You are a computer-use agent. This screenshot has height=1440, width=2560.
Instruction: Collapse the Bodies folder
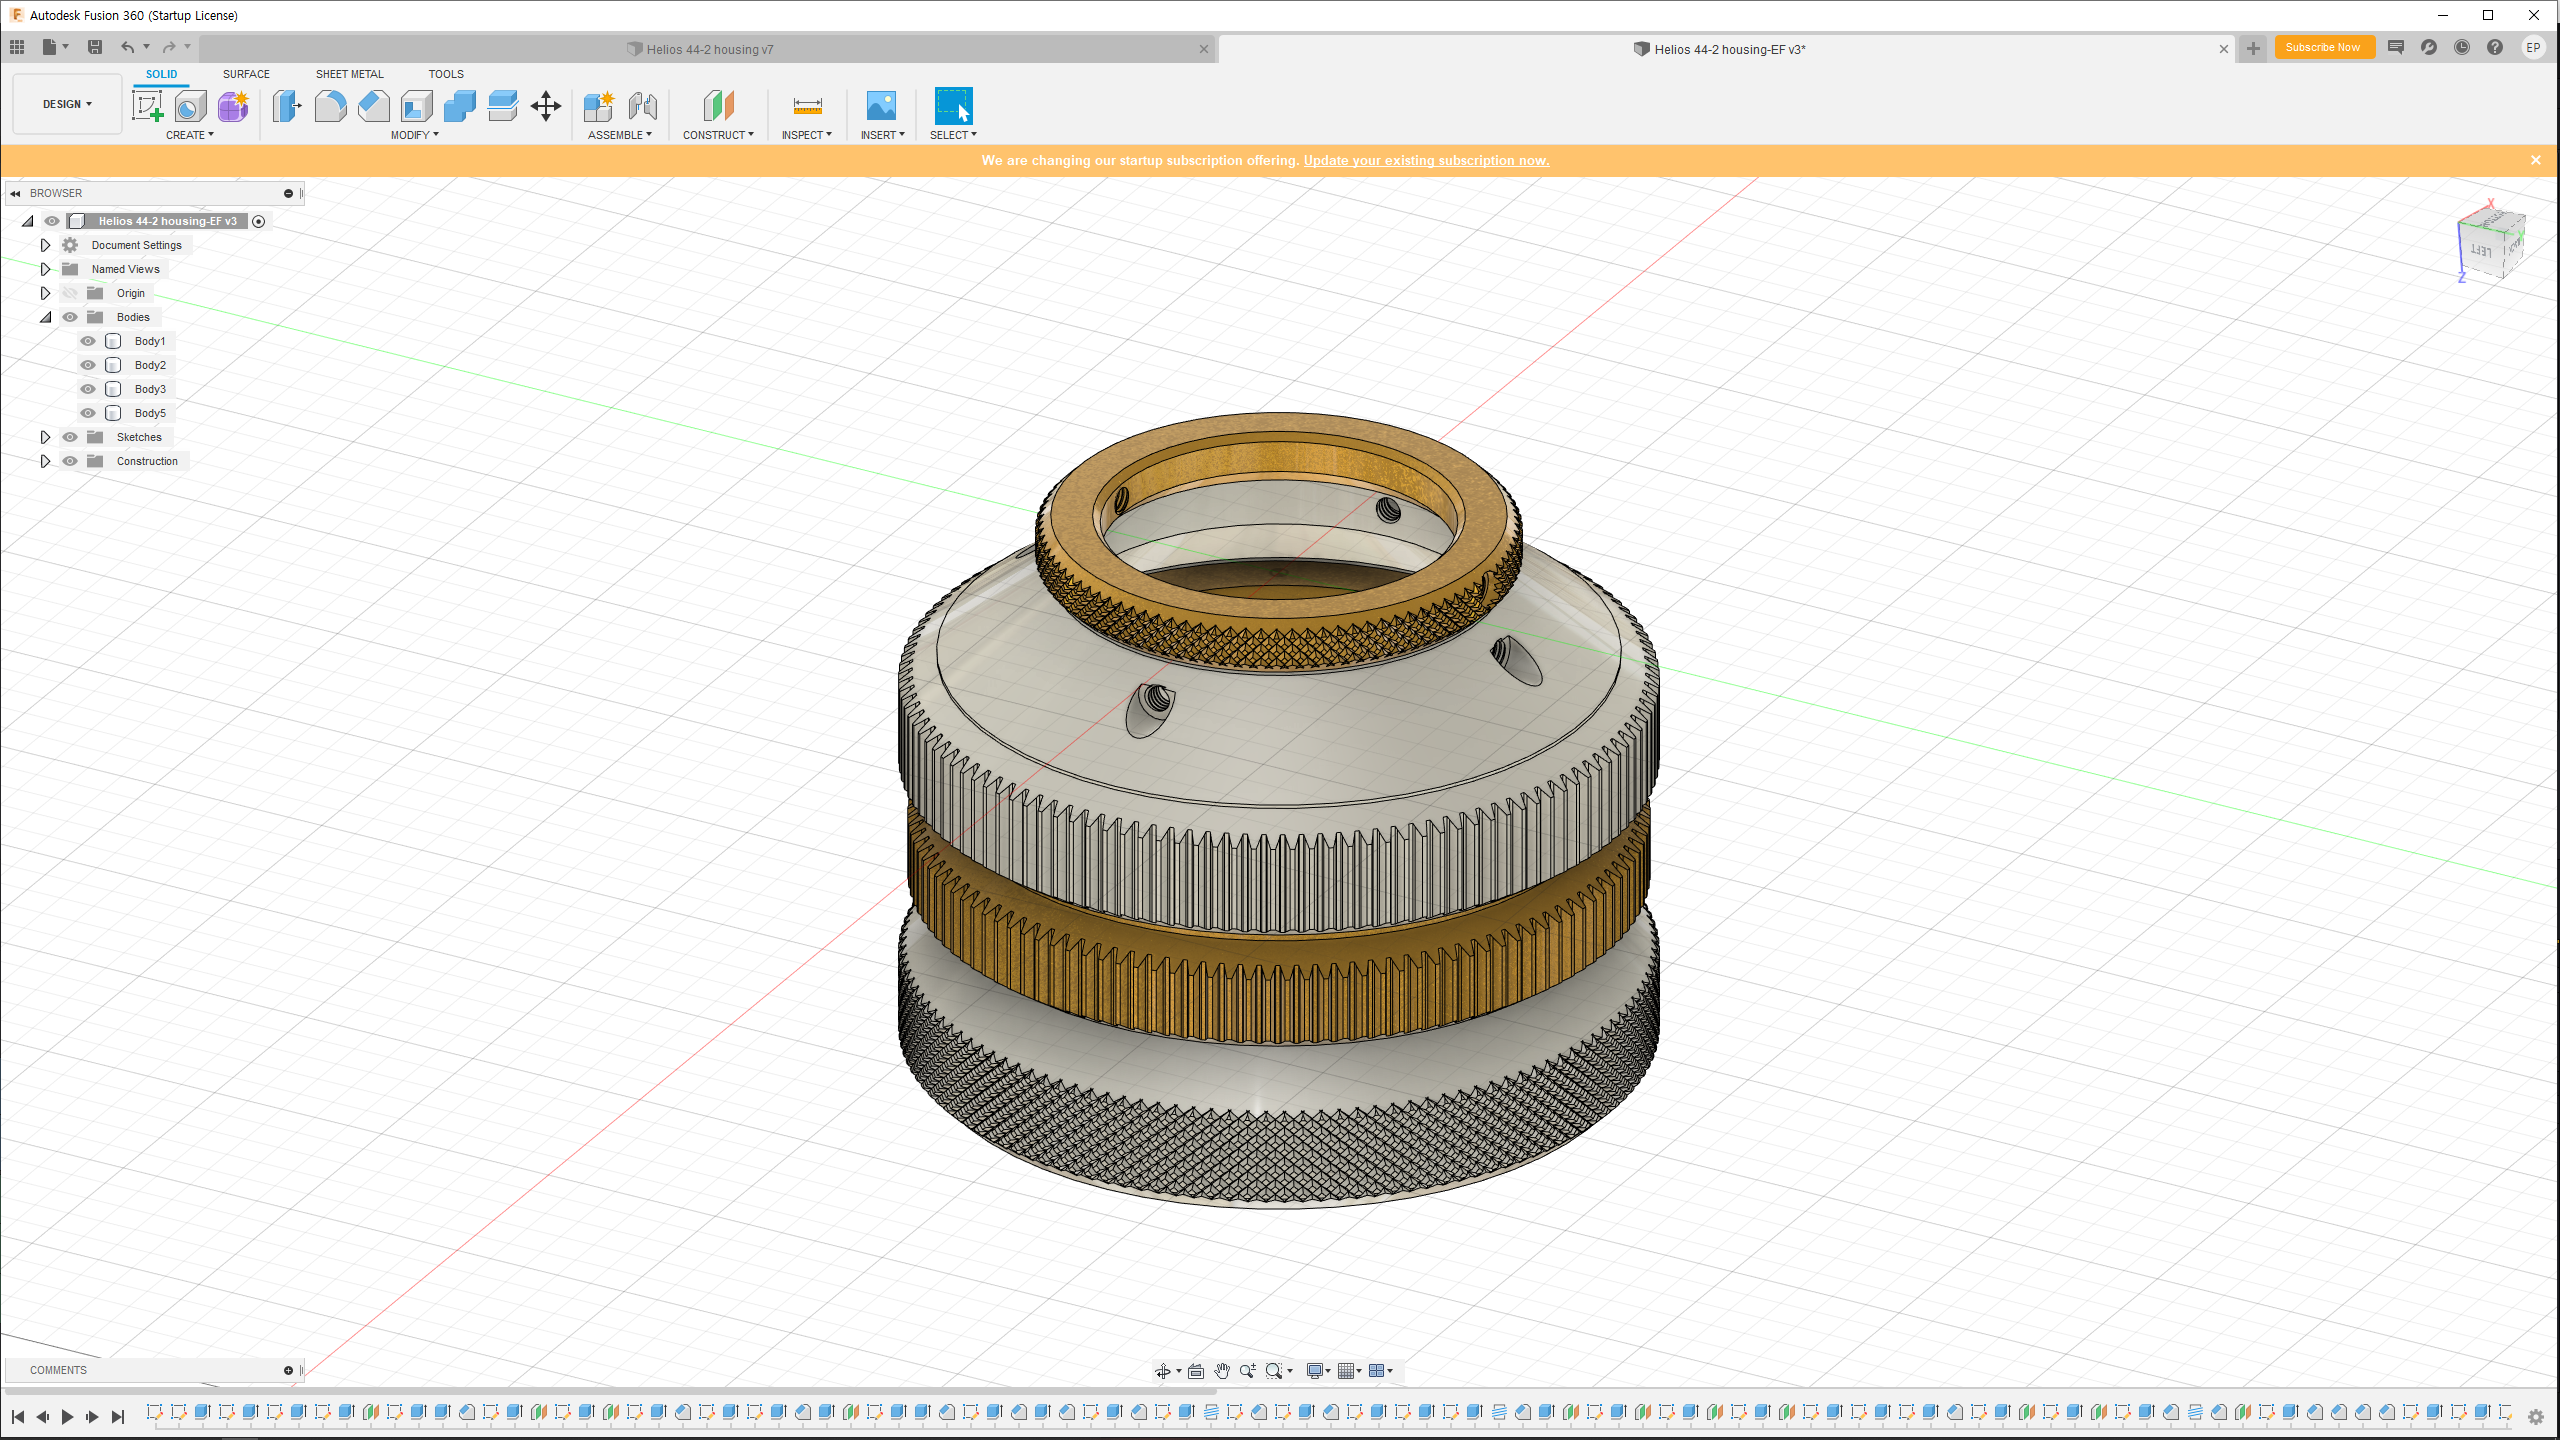pos(45,317)
